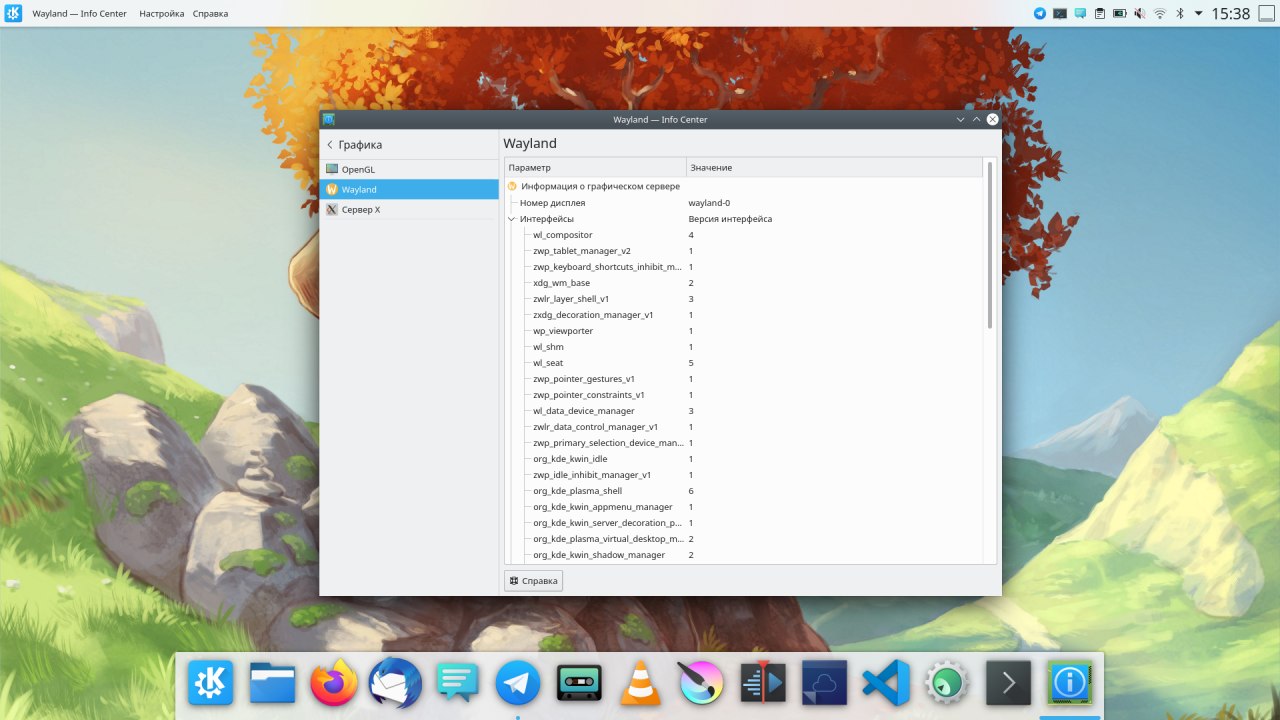
Task: Select Wayland in the sidebar
Action: (410, 189)
